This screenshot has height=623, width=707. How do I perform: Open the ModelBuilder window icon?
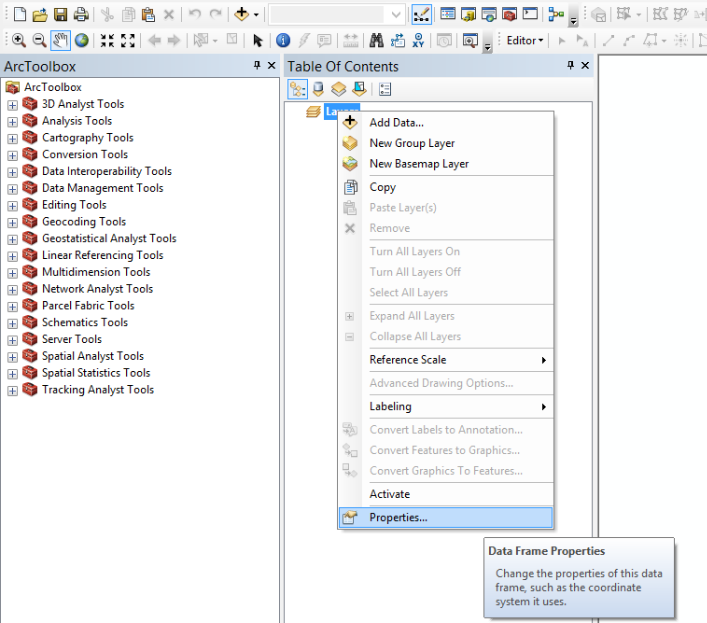(x=556, y=14)
